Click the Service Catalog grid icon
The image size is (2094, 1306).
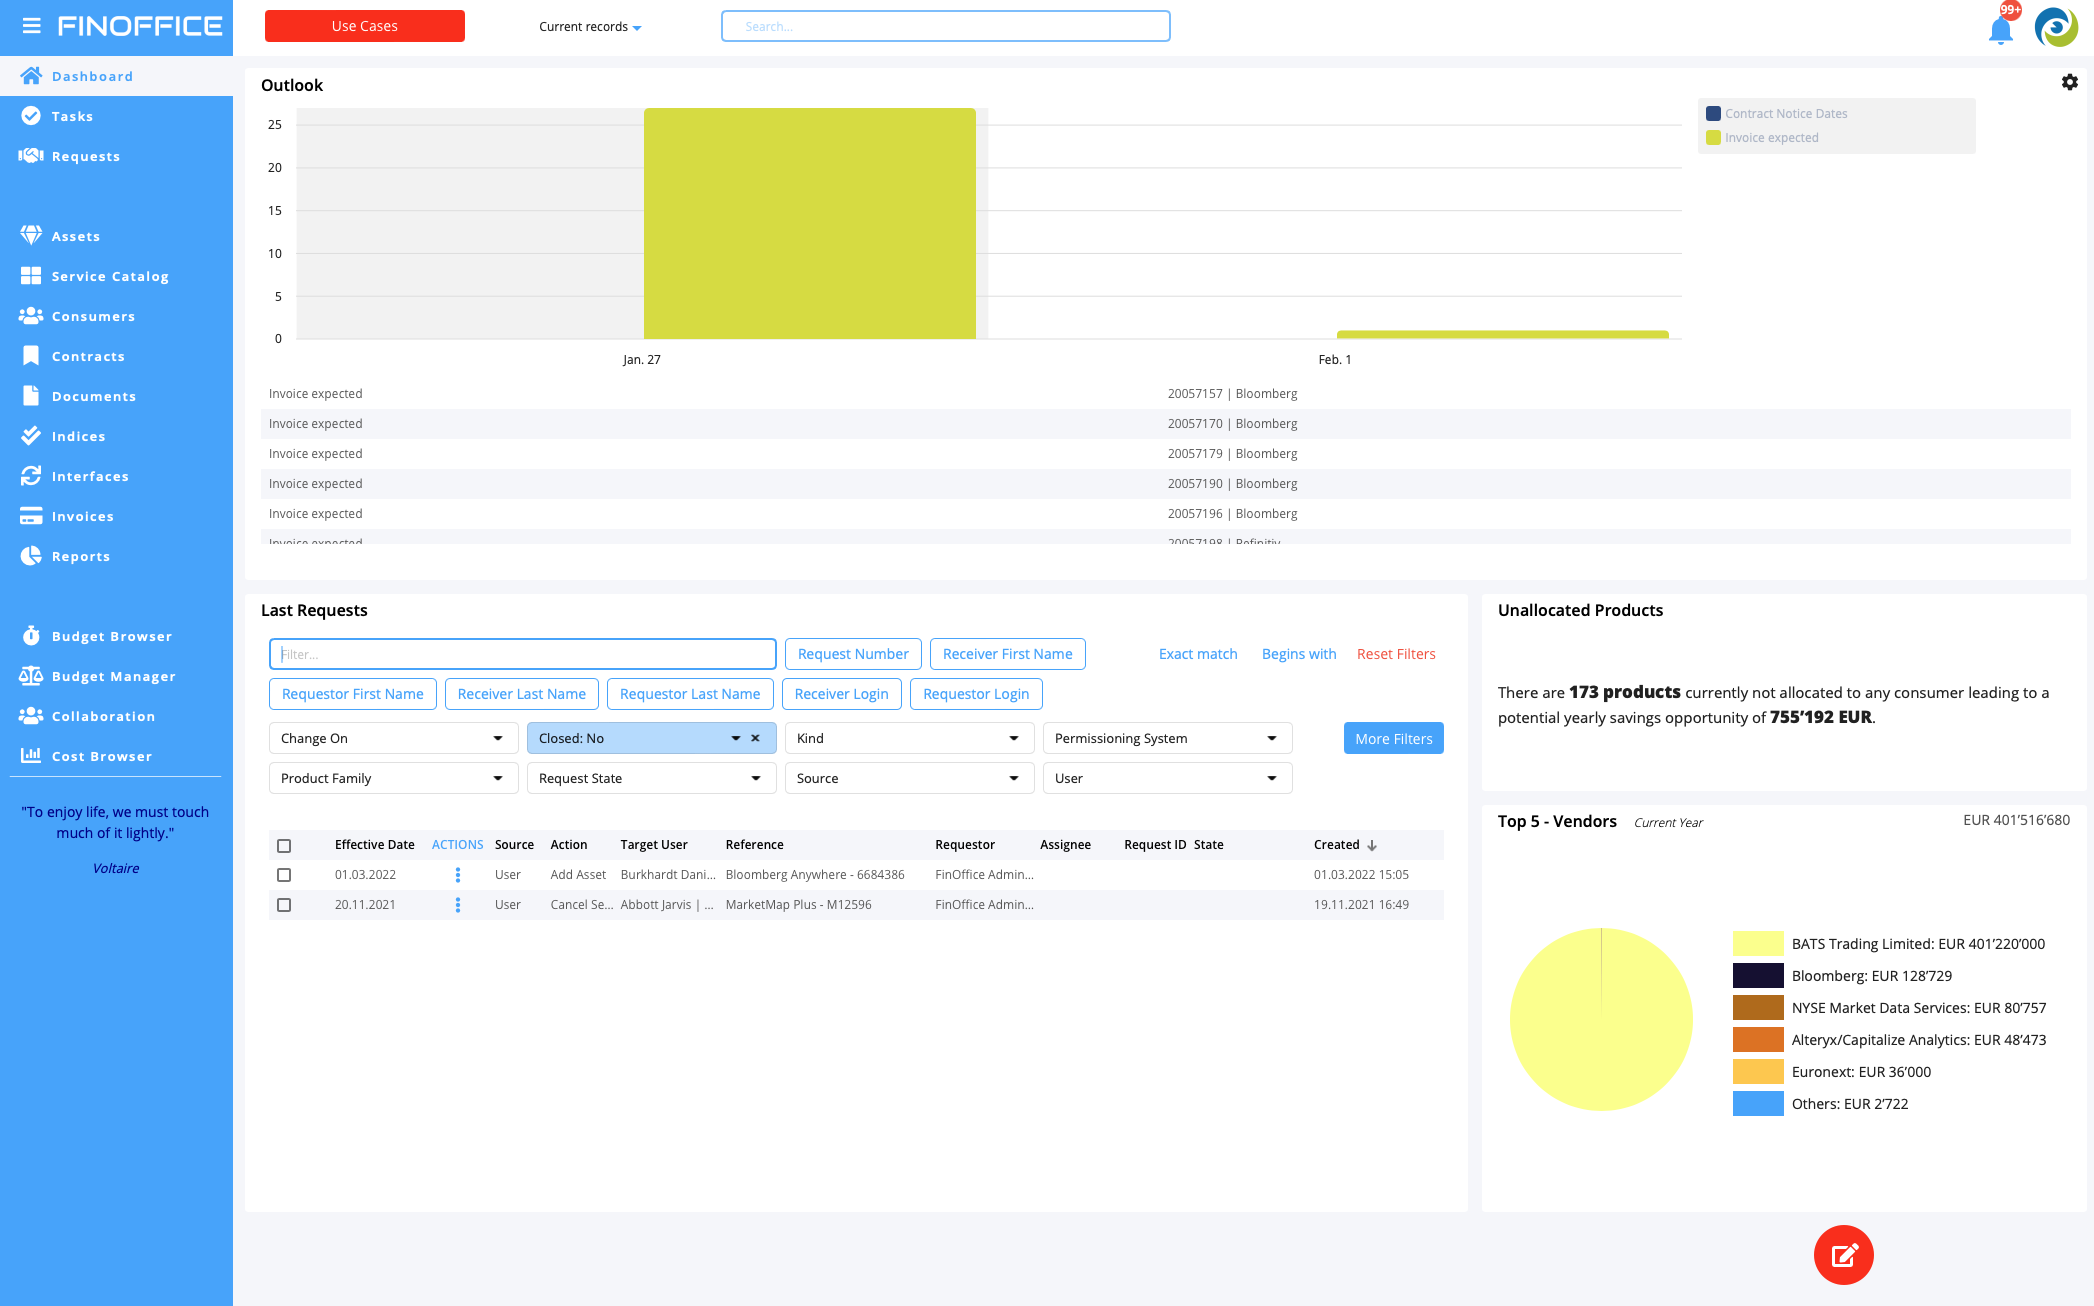[31, 276]
